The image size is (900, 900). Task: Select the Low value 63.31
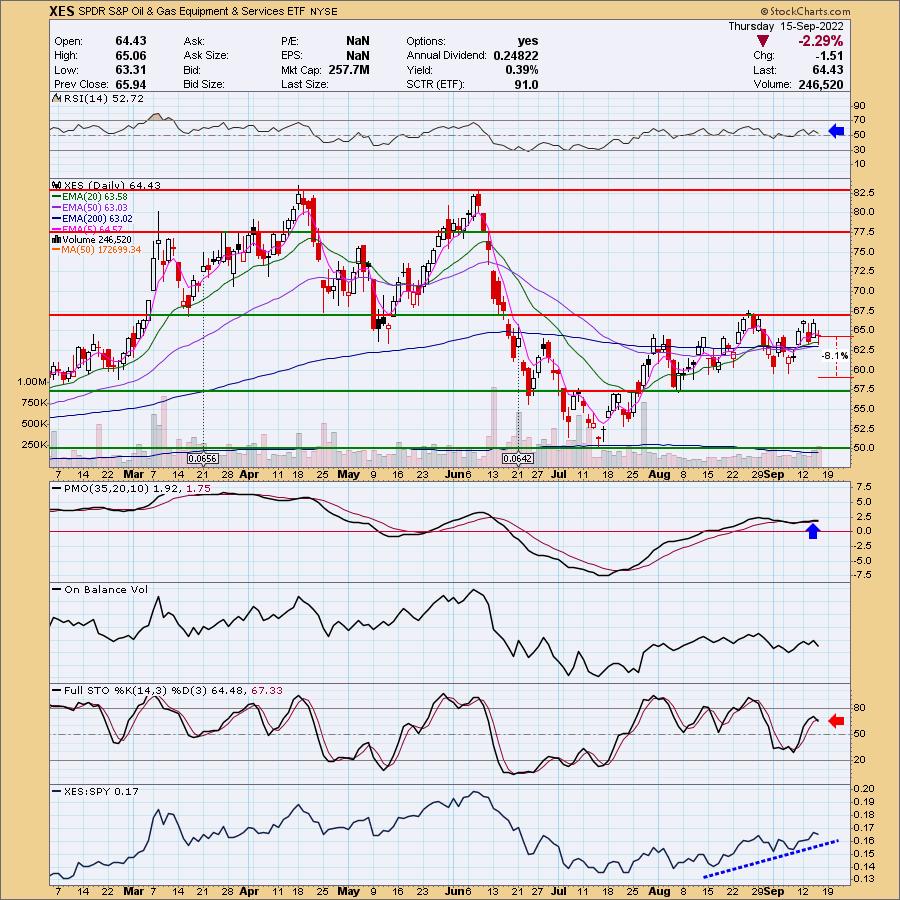click(131, 69)
